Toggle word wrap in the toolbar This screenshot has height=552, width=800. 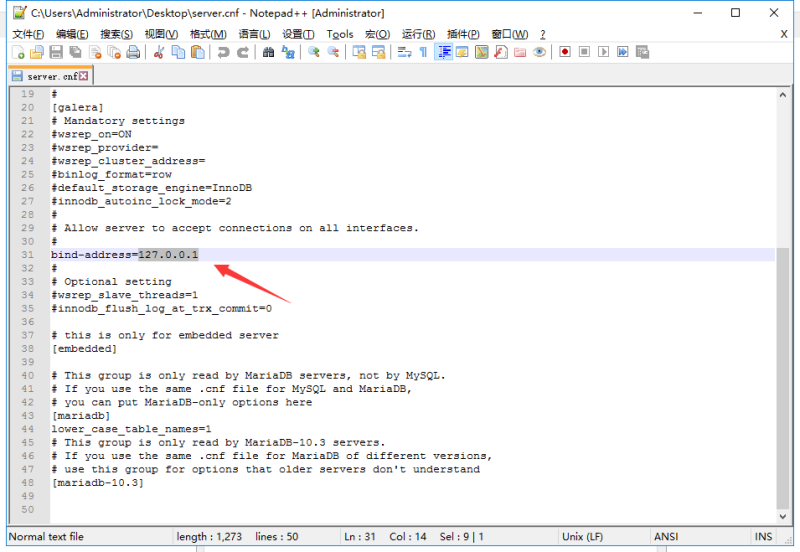click(x=404, y=52)
